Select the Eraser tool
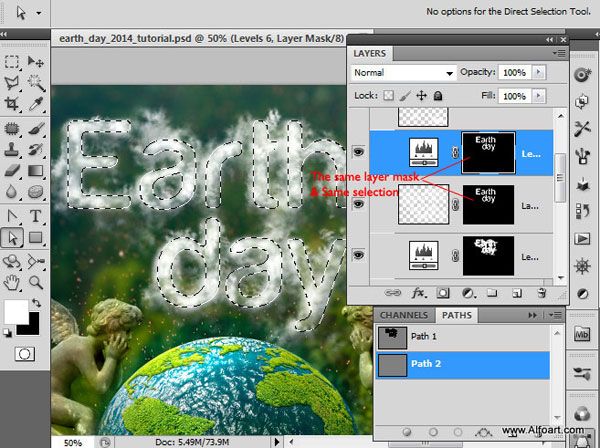 pyautogui.click(x=11, y=170)
